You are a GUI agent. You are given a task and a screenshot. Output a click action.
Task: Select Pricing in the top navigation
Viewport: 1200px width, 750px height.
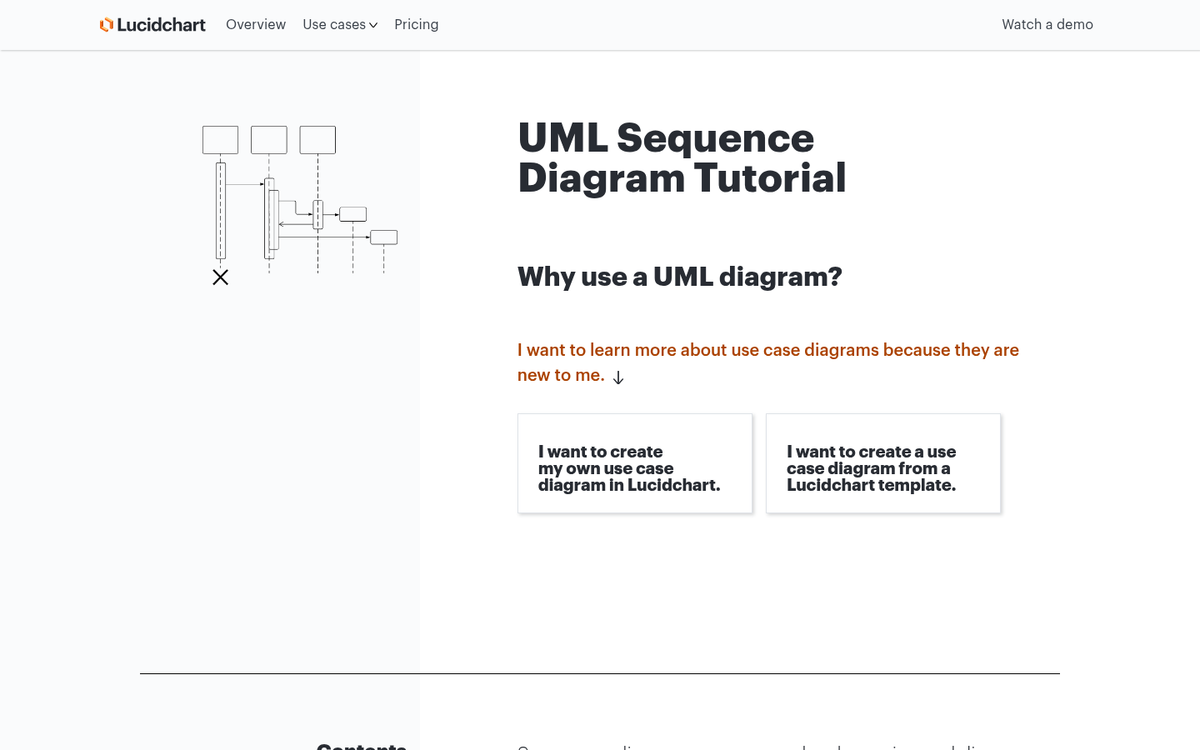coord(416,24)
